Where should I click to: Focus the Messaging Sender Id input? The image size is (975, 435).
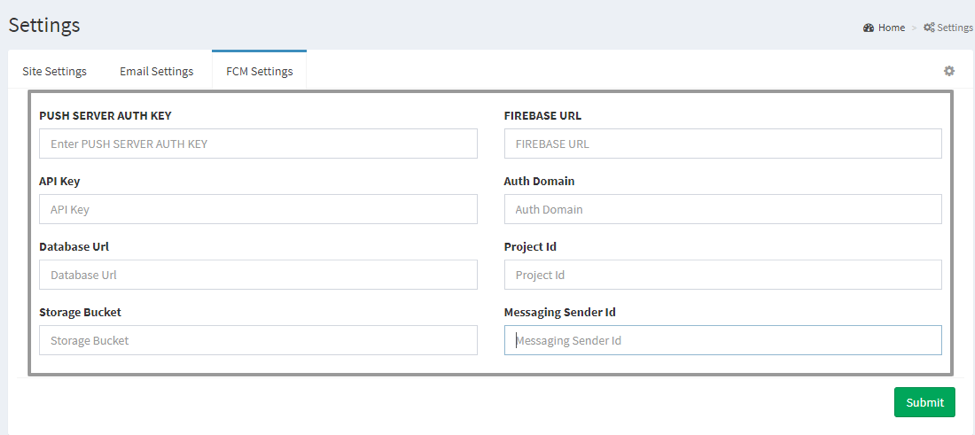tap(722, 341)
